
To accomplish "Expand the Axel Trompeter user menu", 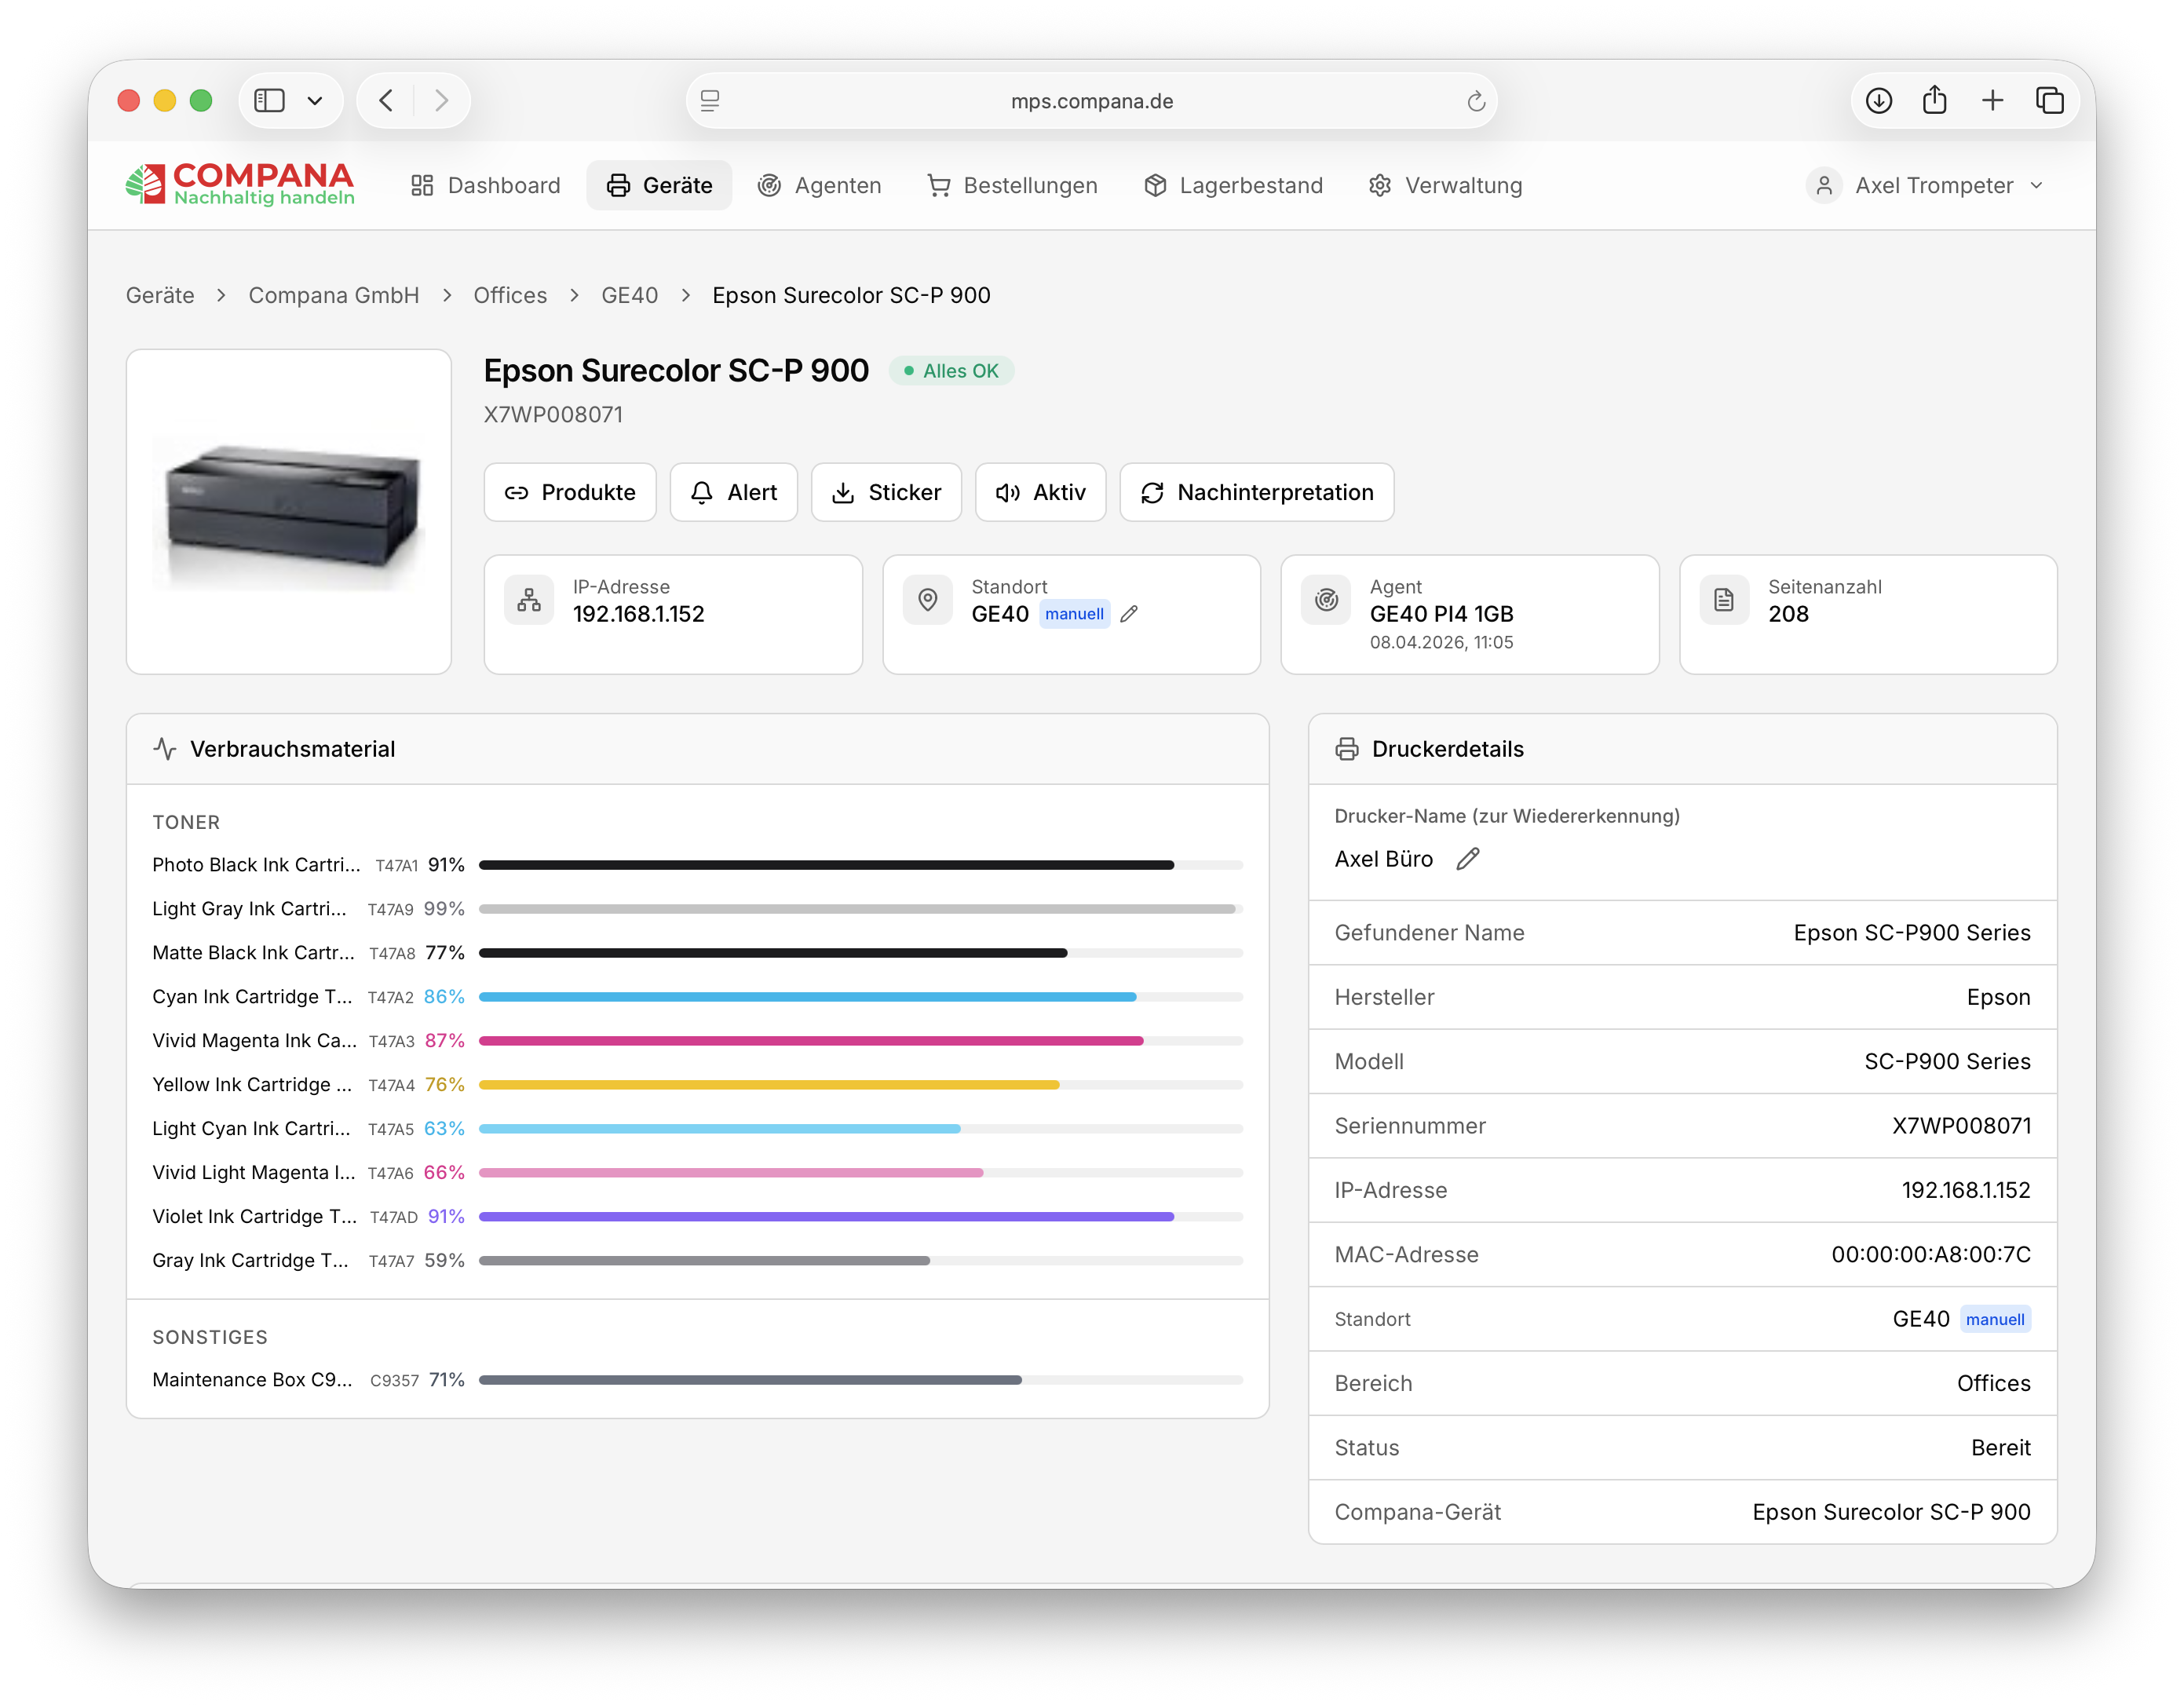I will pos(1926,186).
